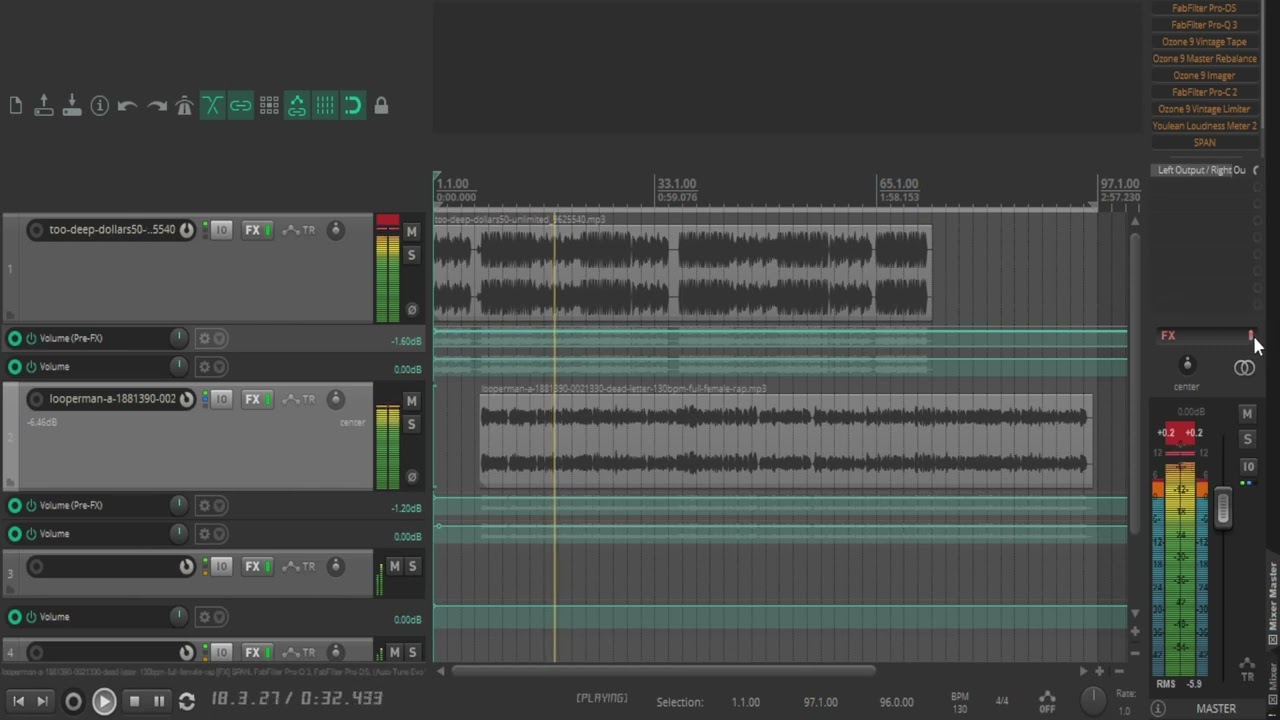Stop playback in the transport
The width and height of the screenshot is (1280, 720).
134,701
